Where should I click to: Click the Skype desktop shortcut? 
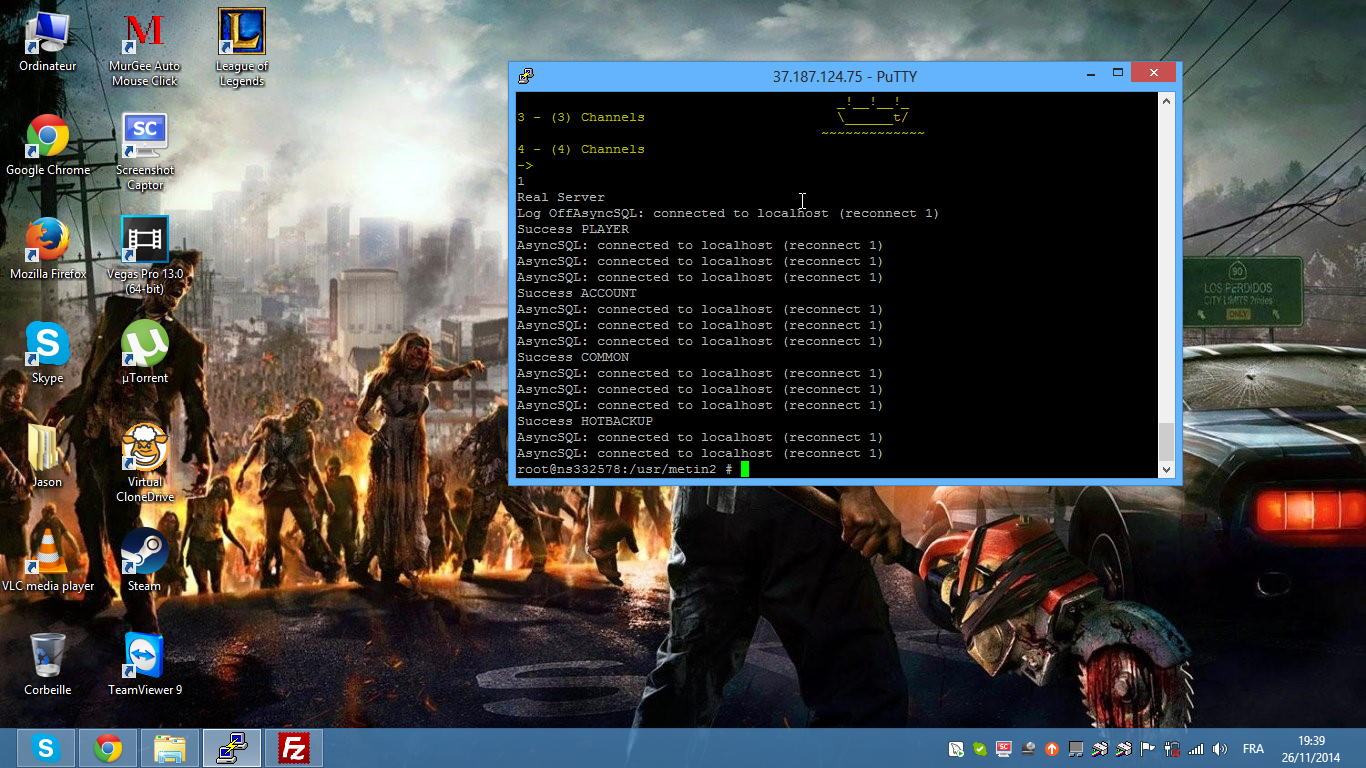47,353
